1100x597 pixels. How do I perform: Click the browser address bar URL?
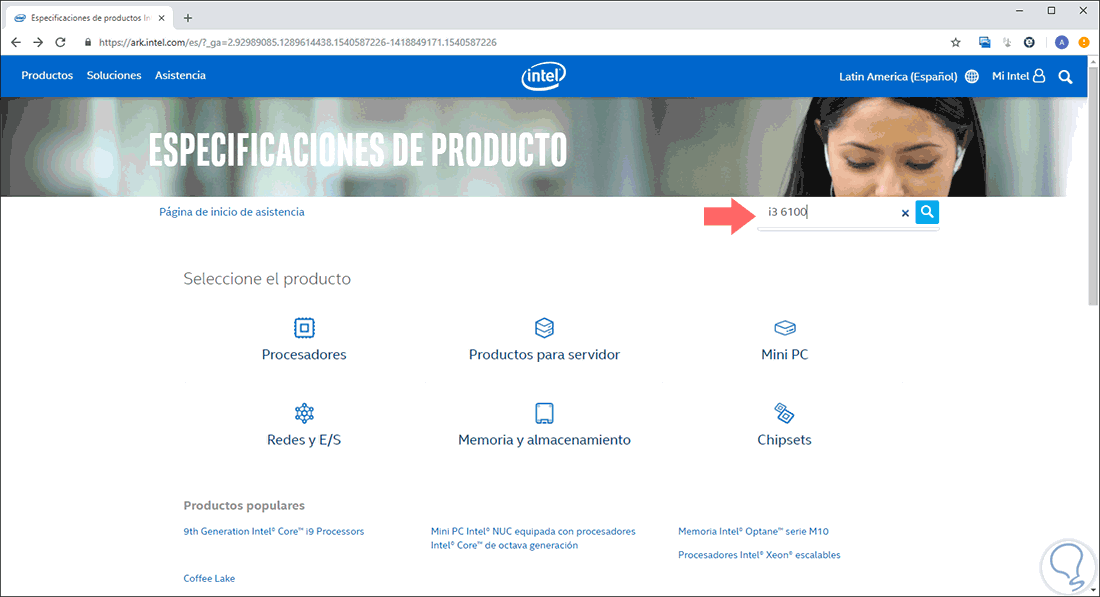pos(297,43)
